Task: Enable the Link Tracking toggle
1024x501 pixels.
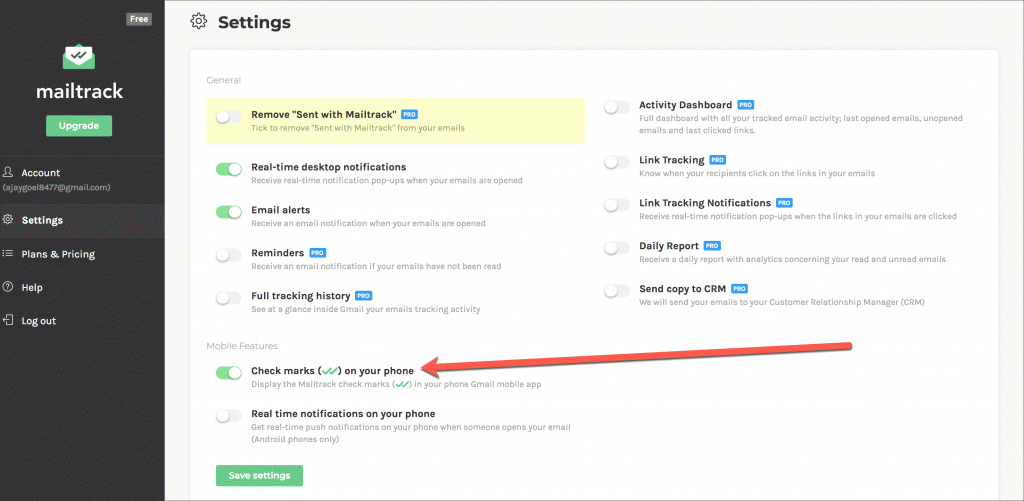Action: point(617,161)
